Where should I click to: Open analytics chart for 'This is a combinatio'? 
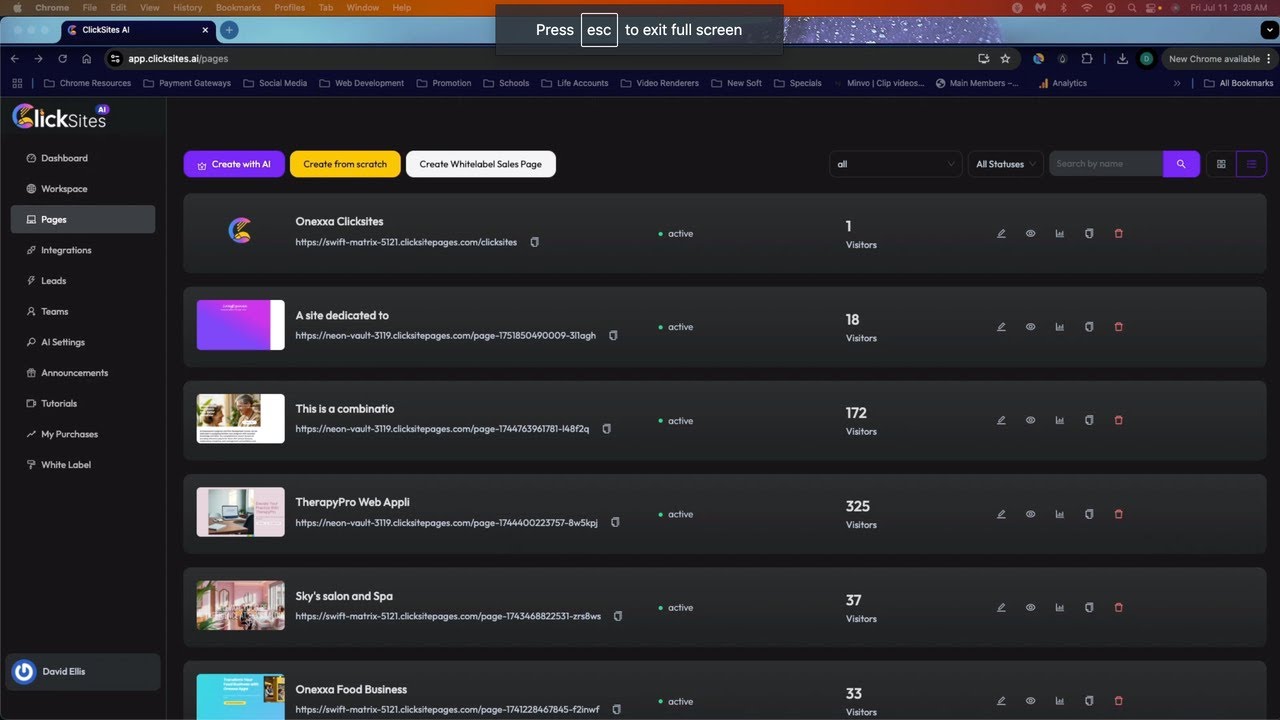tap(1059, 421)
